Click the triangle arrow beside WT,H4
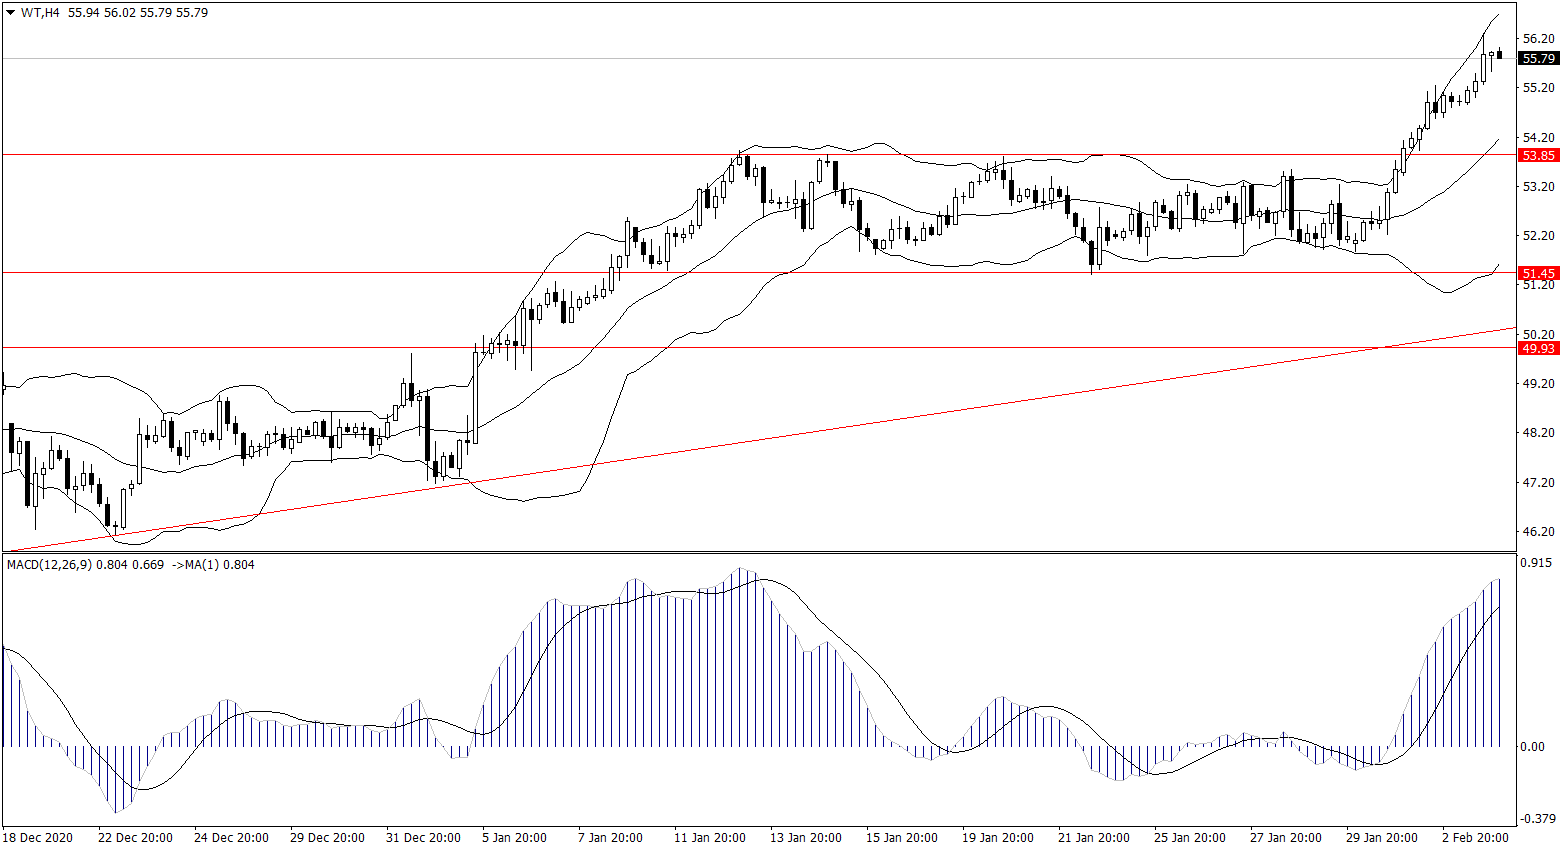The height and width of the screenshot is (850, 1566). click(11, 13)
